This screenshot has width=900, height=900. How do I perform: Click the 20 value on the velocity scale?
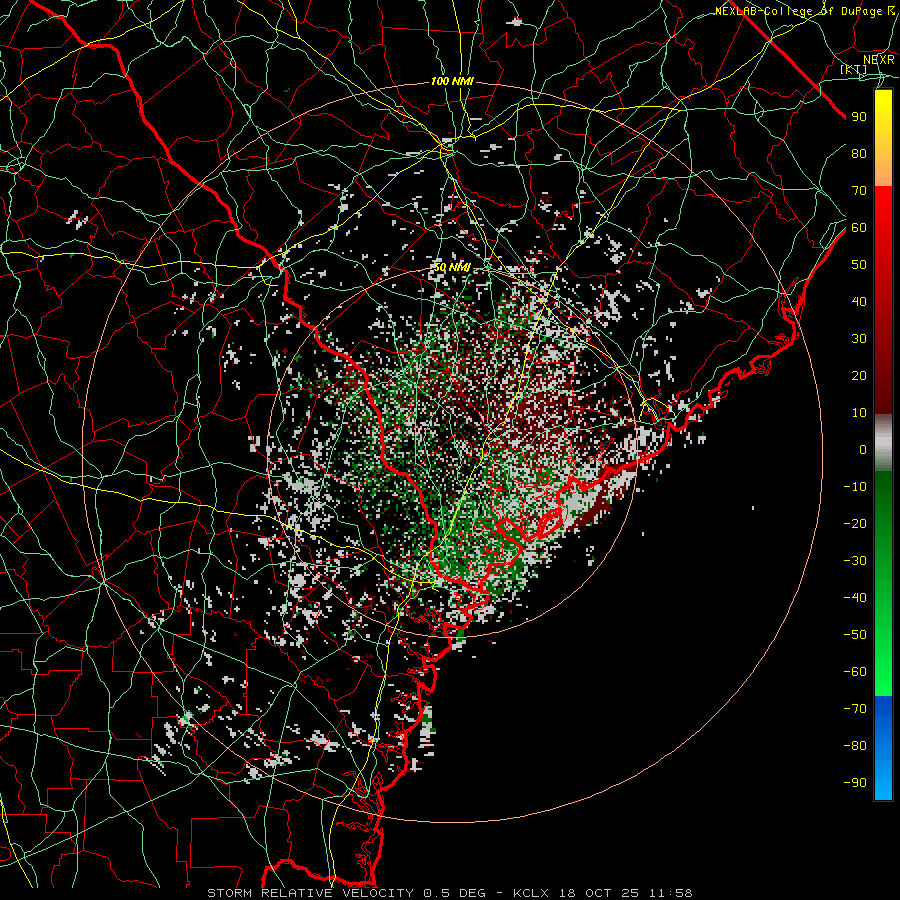[859, 376]
